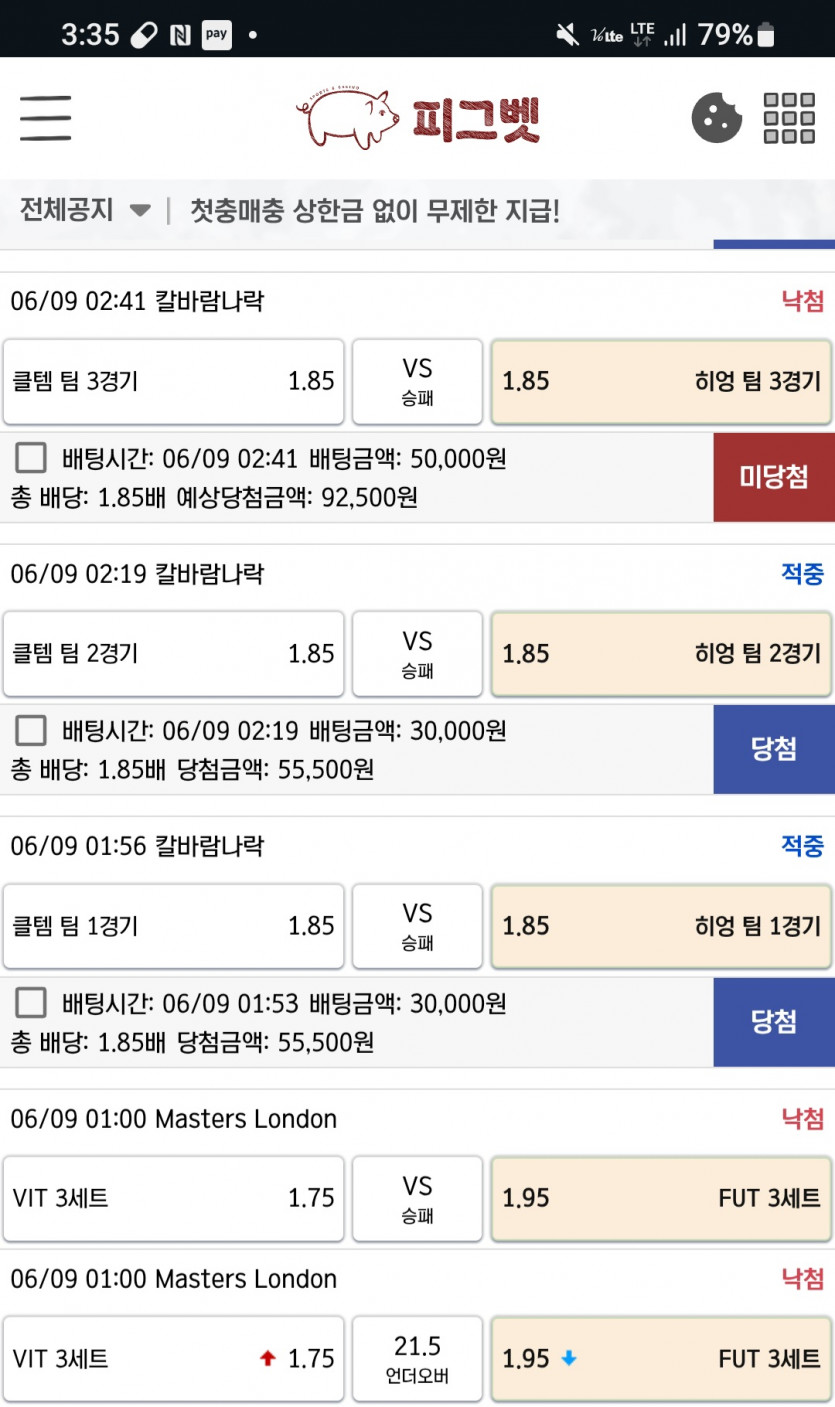Screen dimensions: 835x1407
Task: Tap the 21.5 언더오버 cell
Action: point(417,1359)
